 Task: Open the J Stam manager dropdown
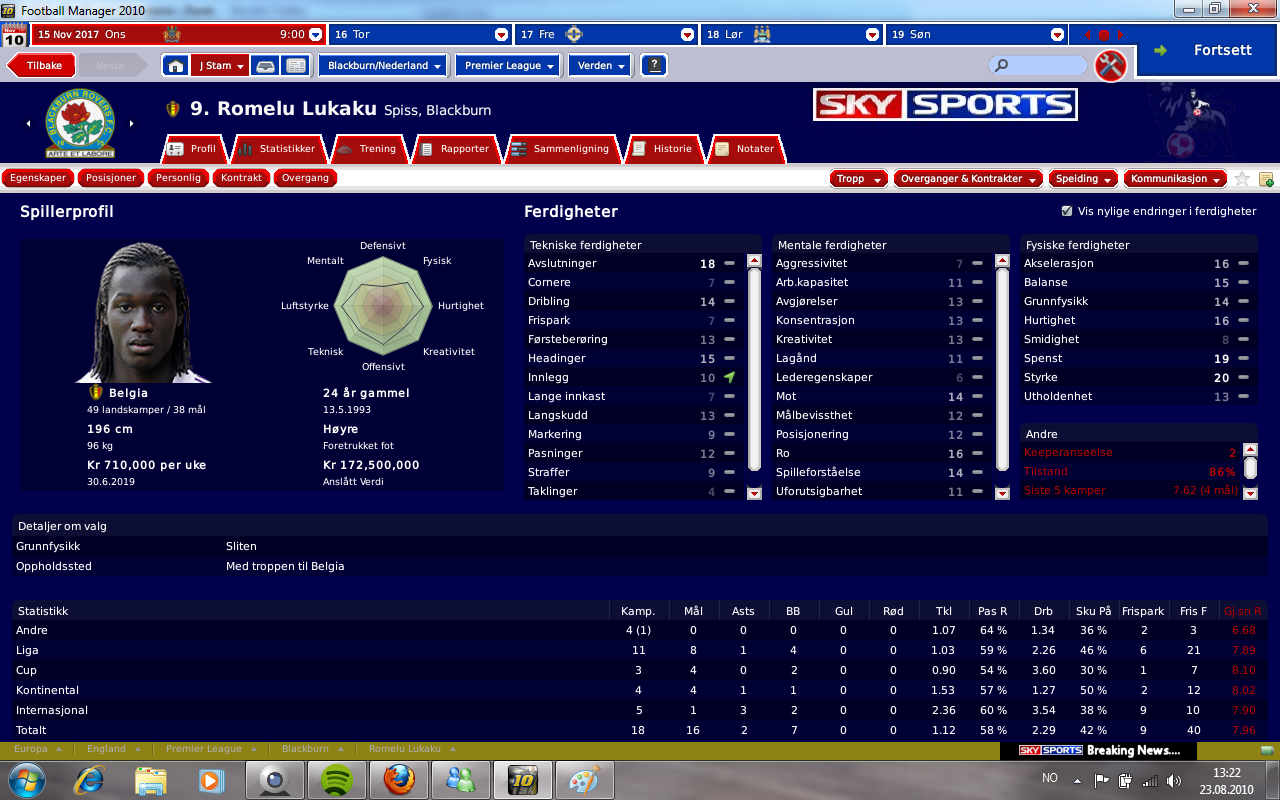pos(219,66)
